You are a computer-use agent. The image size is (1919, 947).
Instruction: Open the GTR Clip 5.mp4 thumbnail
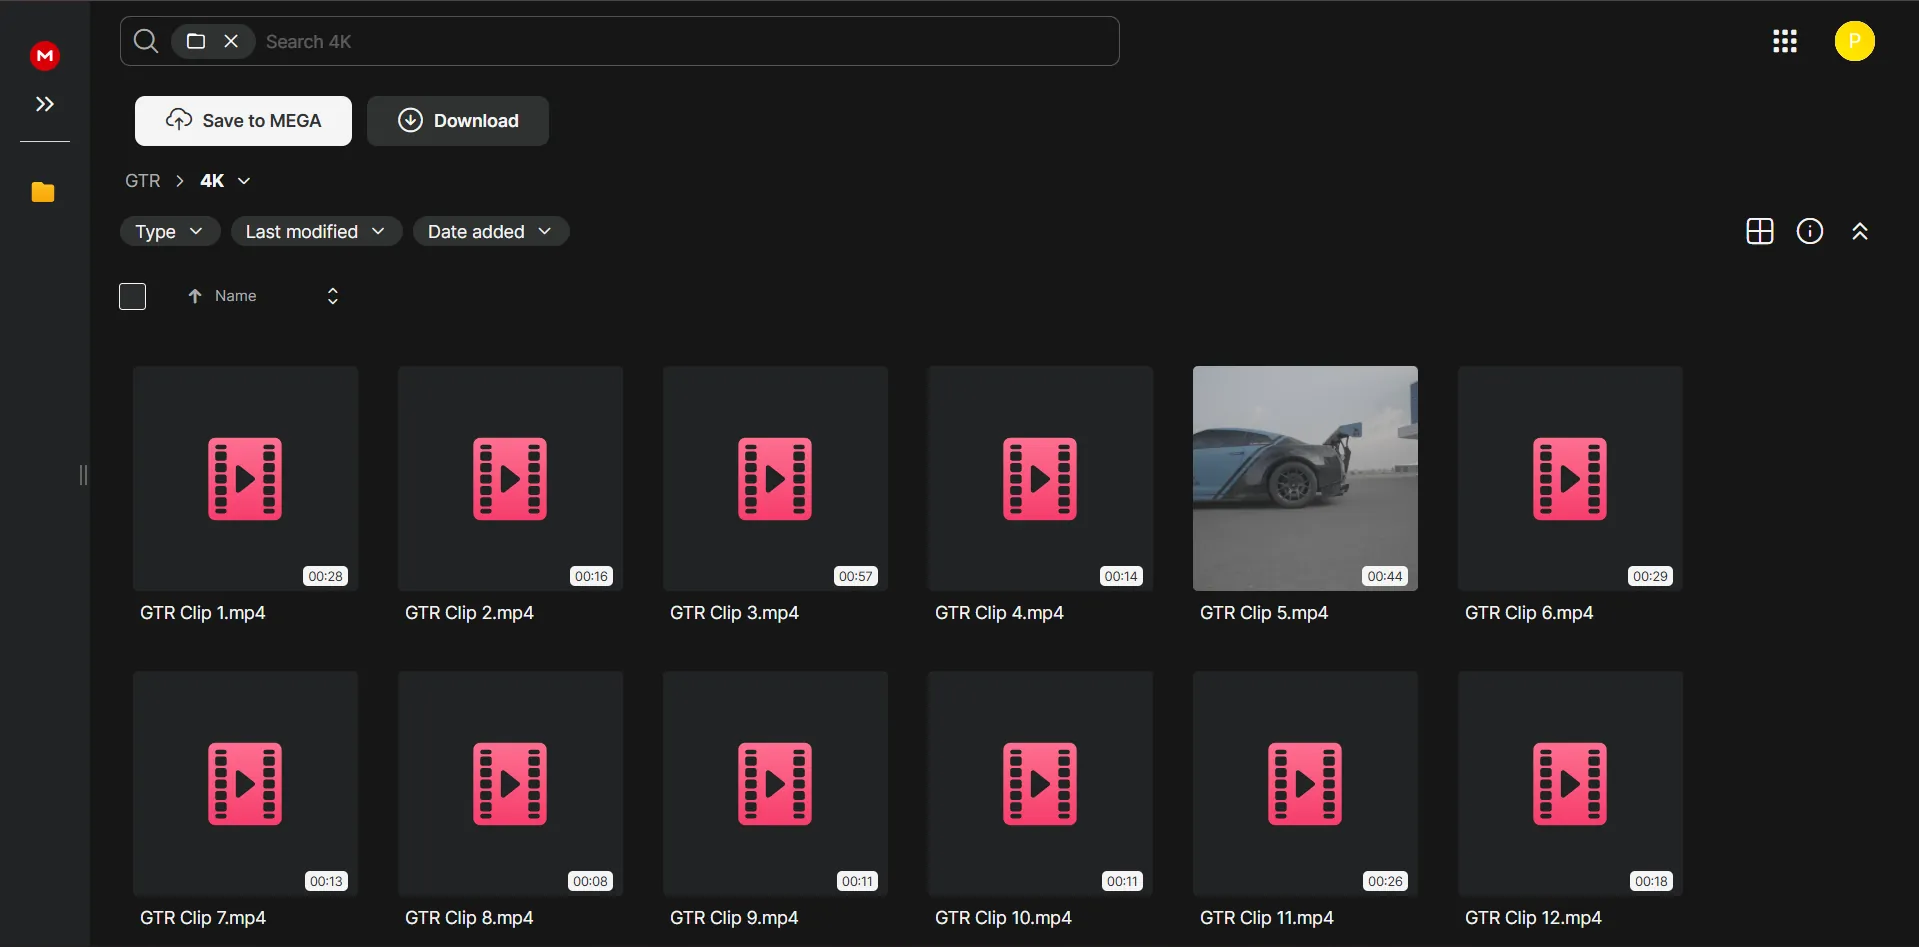[x=1304, y=477]
